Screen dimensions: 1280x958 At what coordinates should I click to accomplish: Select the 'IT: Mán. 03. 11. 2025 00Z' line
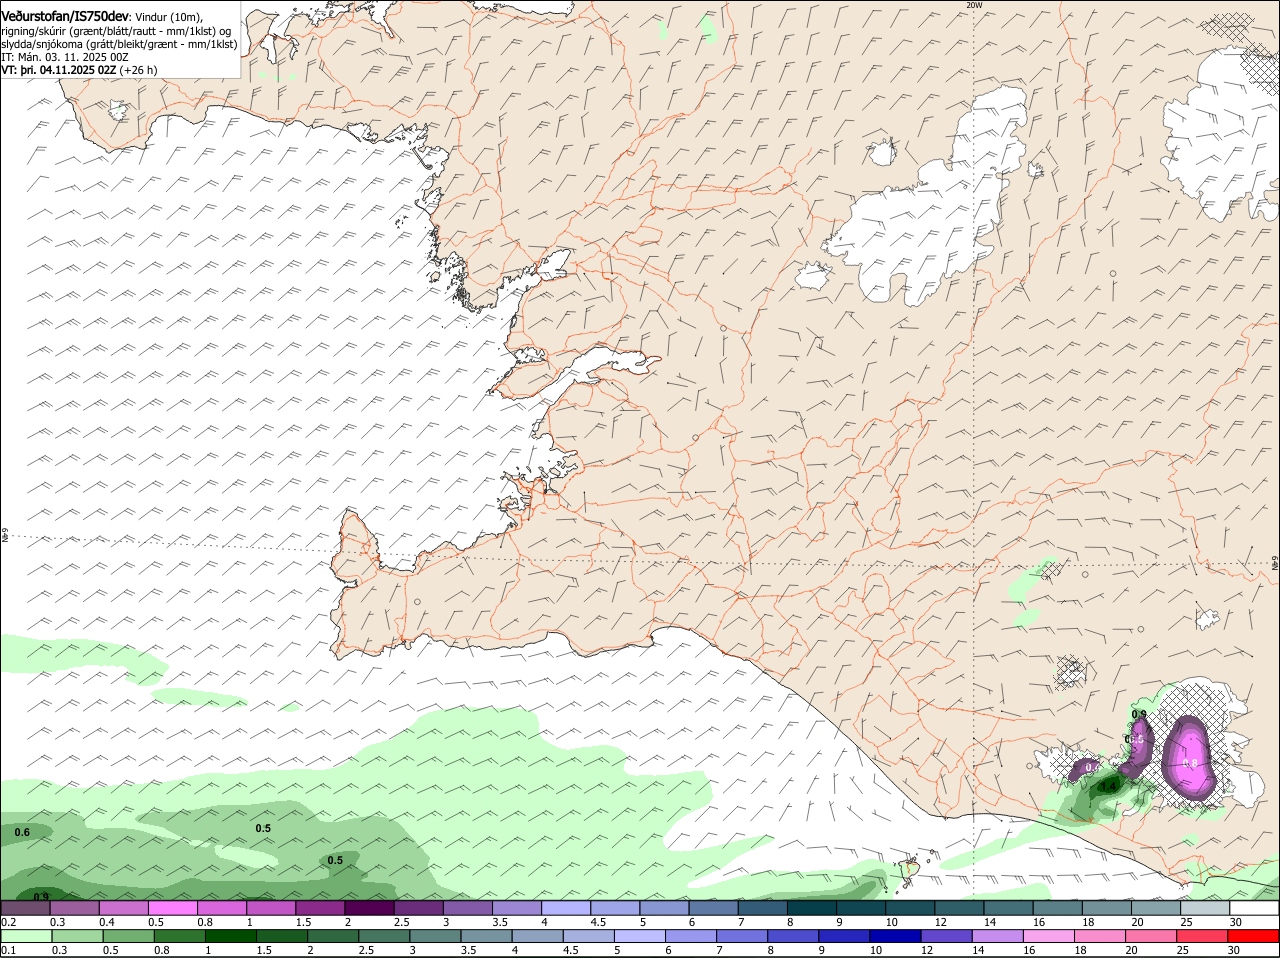65,57
